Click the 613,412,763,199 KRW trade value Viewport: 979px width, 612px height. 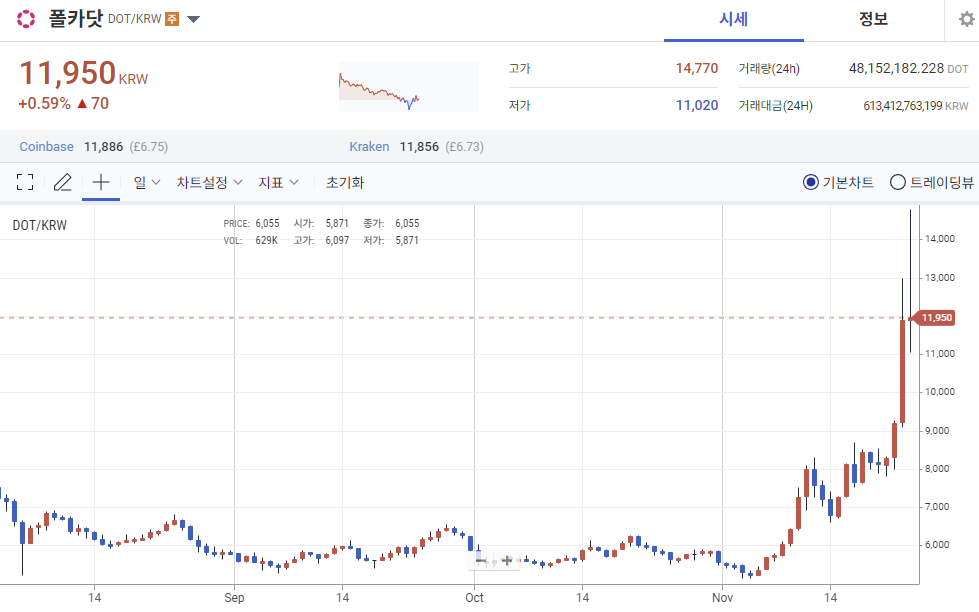(x=916, y=106)
